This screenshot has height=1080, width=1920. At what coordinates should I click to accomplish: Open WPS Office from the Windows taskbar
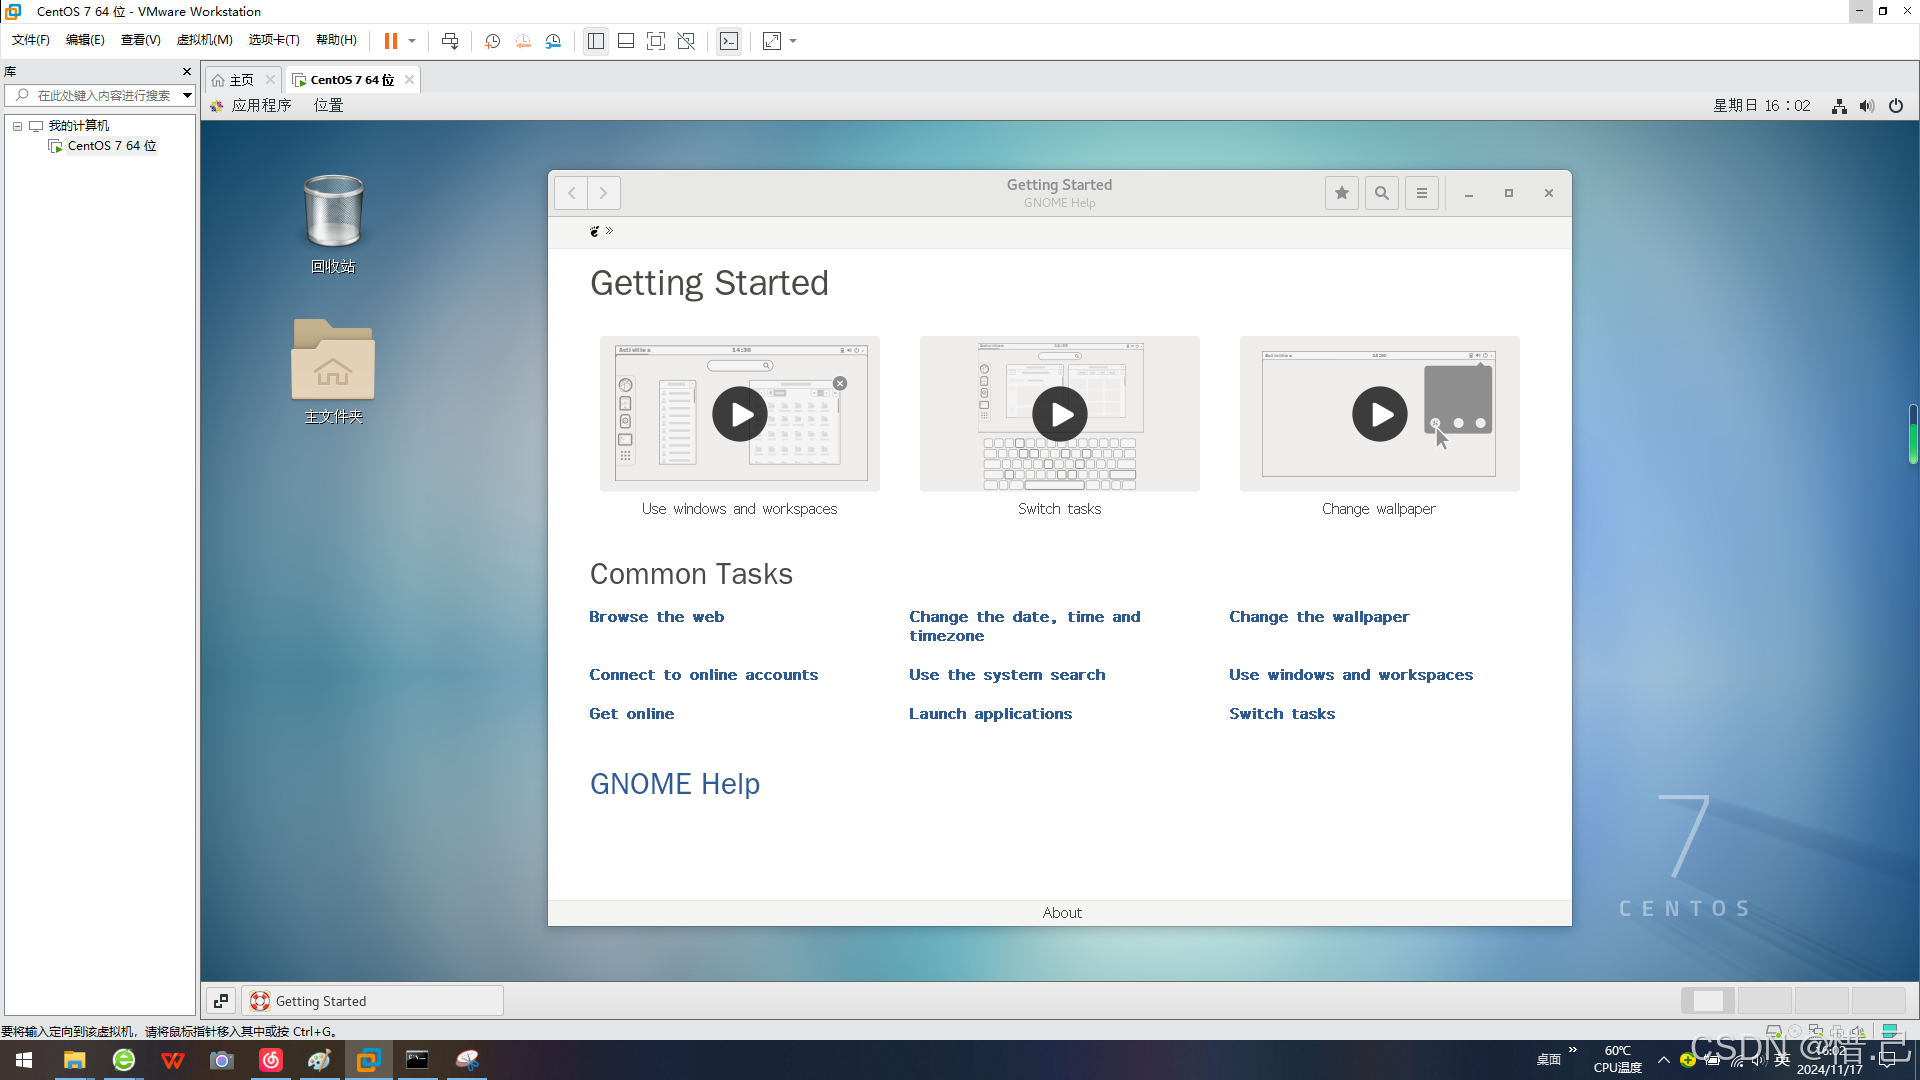coord(173,1060)
